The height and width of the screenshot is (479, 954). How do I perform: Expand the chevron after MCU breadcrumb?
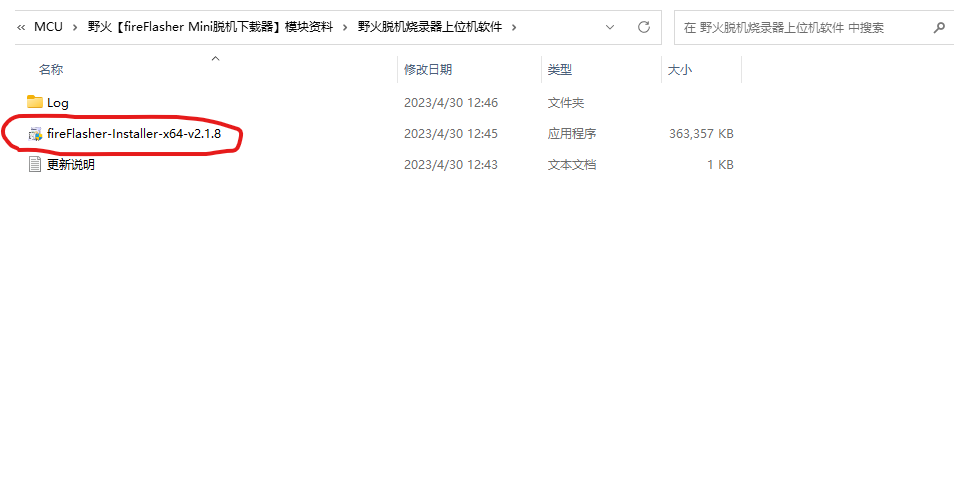point(75,27)
